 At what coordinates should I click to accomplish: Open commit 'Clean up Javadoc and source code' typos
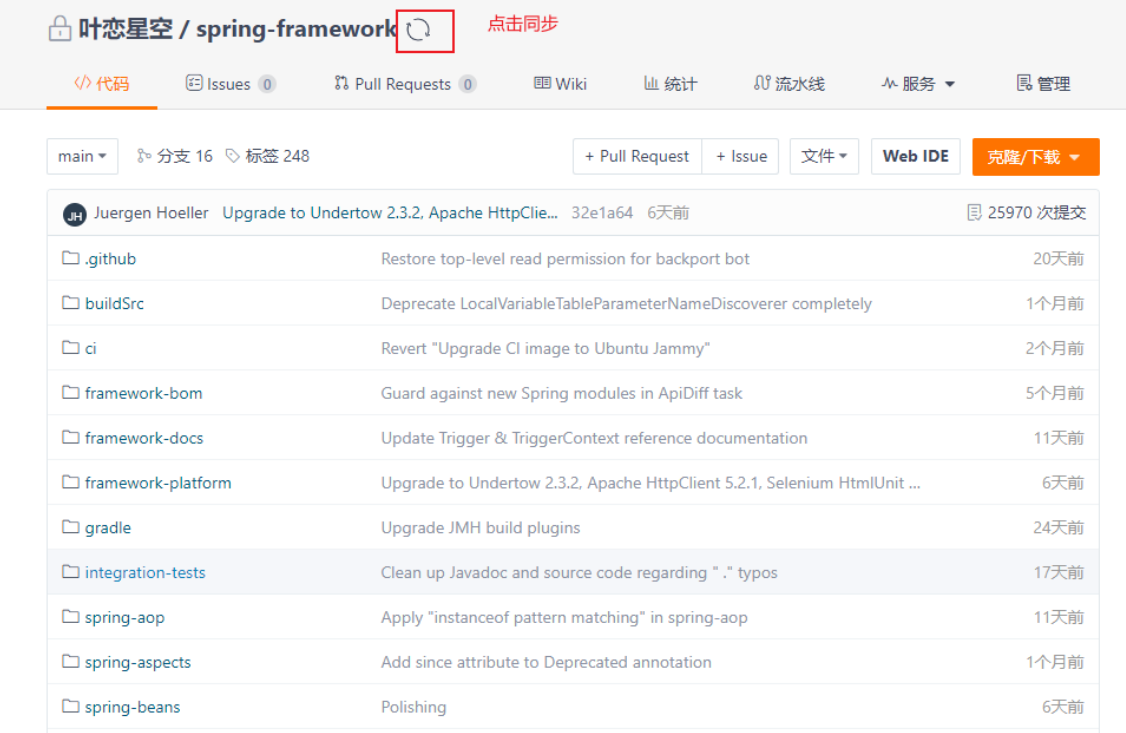point(579,573)
